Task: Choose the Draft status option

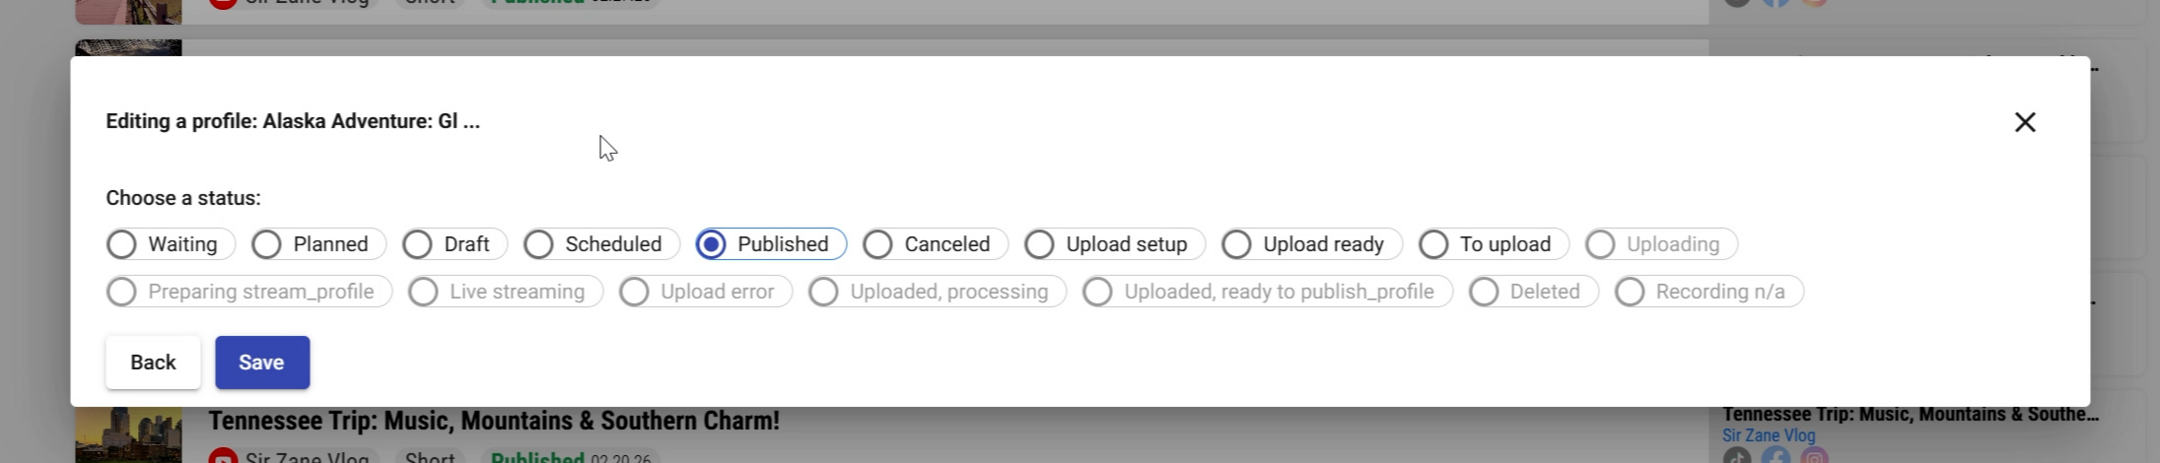Action: point(454,244)
